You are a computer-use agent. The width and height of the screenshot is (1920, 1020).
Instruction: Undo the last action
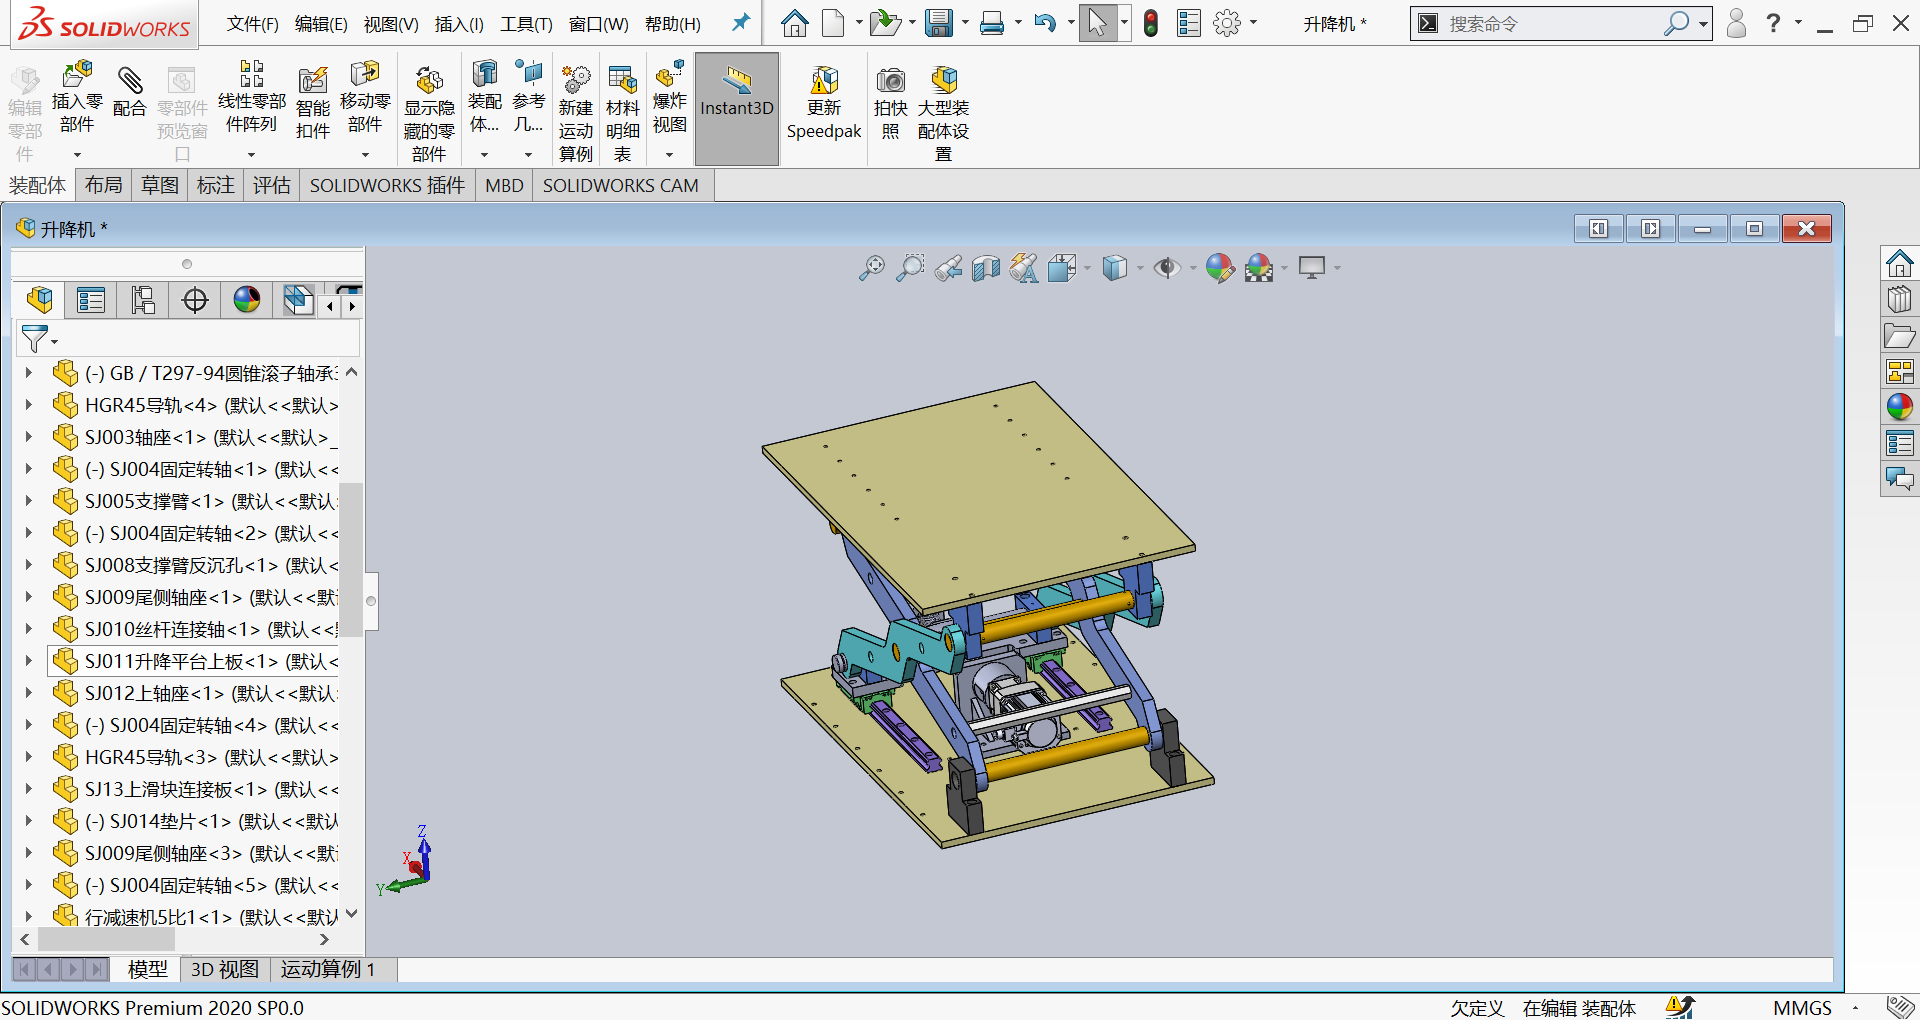1045,23
